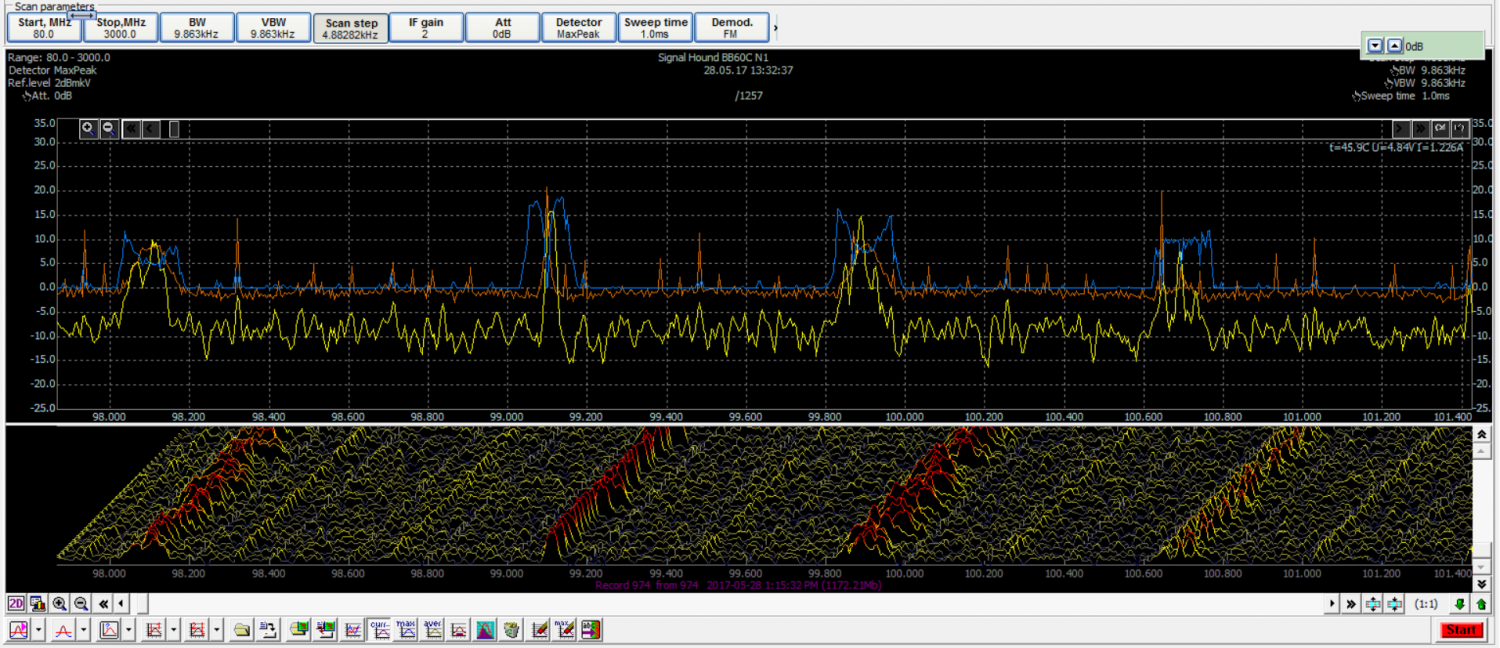Zoom out on the spectrum graph

click(109, 128)
